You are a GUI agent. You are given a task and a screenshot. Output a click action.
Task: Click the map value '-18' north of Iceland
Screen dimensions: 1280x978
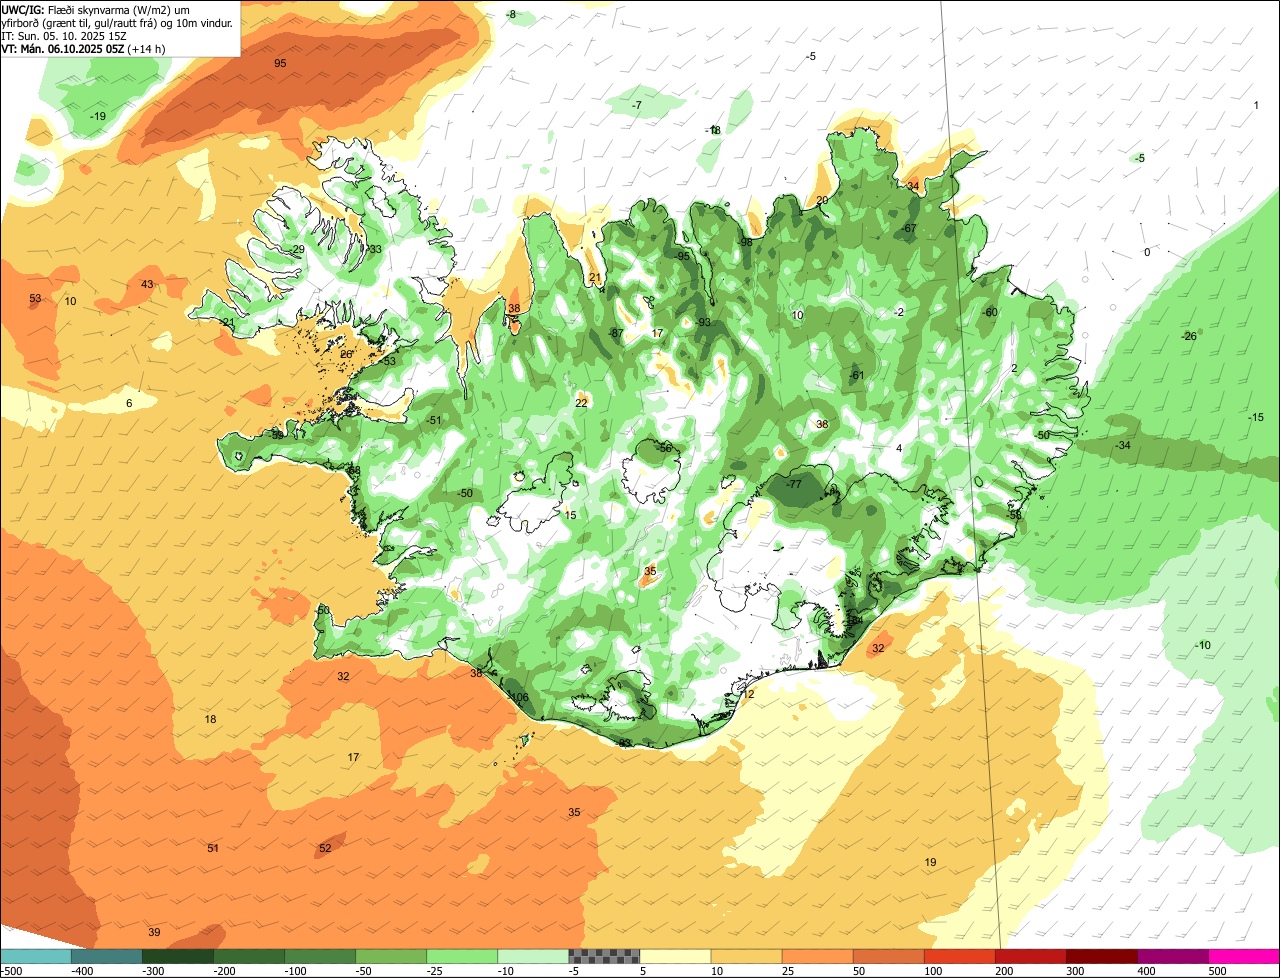(713, 130)
